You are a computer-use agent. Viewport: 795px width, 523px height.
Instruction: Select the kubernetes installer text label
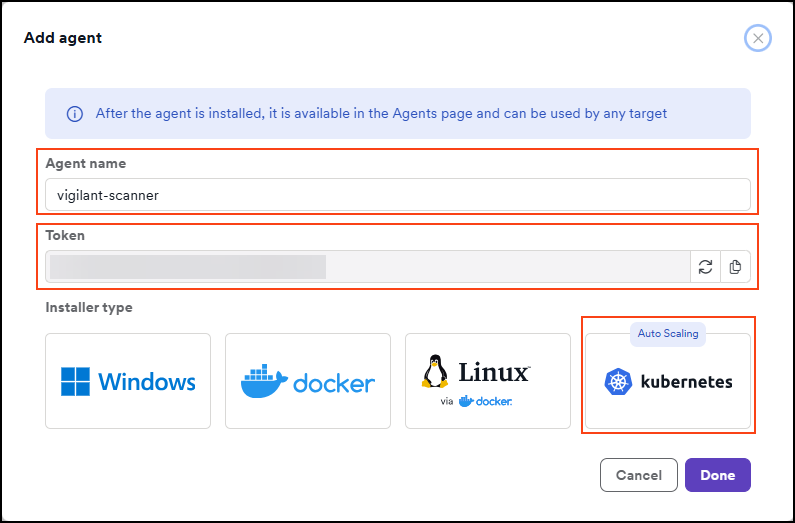point(686,382)
